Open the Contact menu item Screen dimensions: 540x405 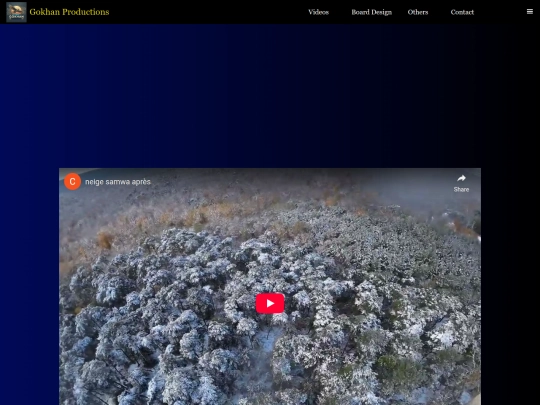point(462,12)
